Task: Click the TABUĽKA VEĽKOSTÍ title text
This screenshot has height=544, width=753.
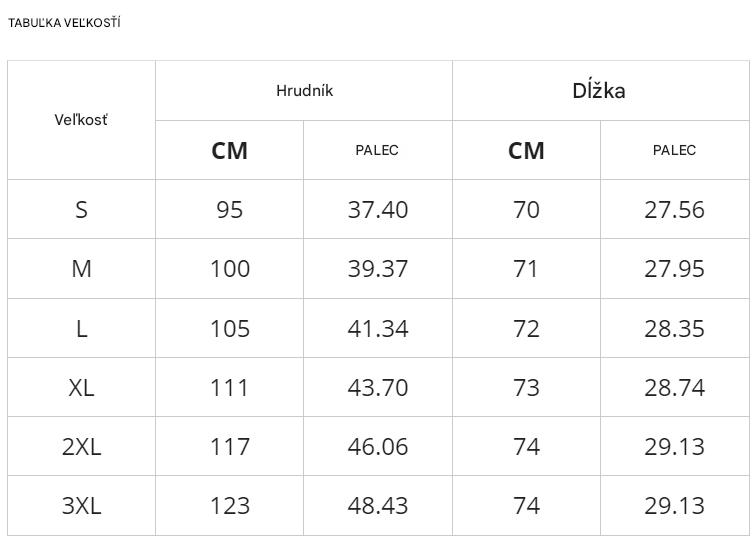Action: [64, 23]
